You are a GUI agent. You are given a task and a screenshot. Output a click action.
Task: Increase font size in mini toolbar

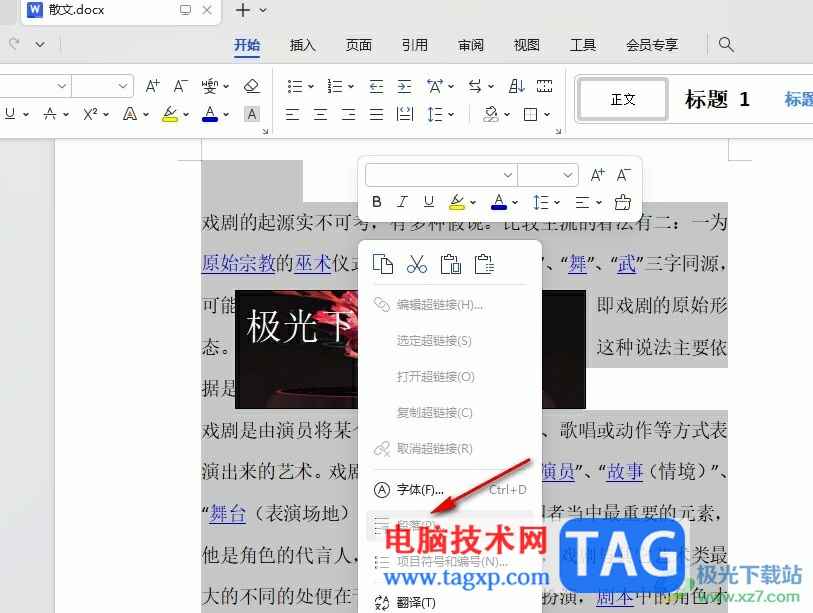pyautogui.click(x=597, y=175)
